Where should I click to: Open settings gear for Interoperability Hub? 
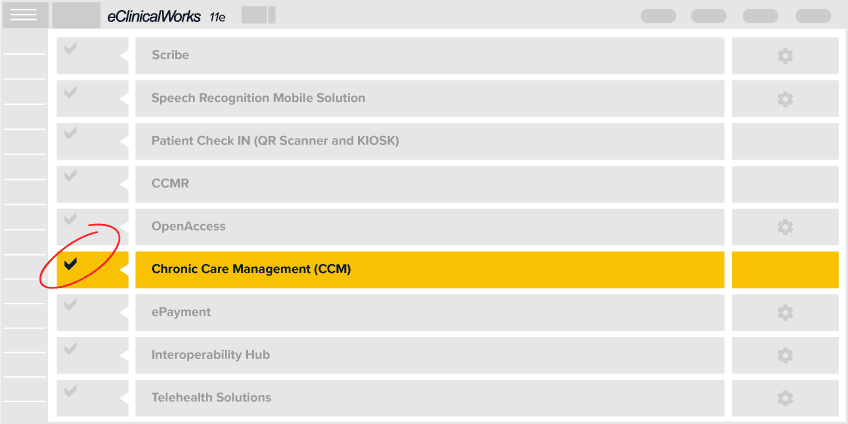pos(785,355)
